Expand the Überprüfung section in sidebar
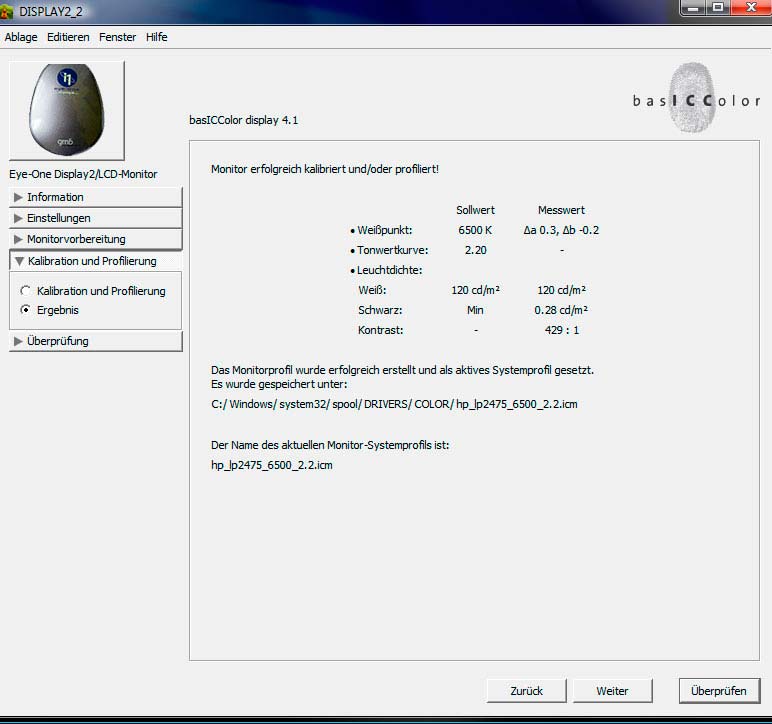 point(95,341)
